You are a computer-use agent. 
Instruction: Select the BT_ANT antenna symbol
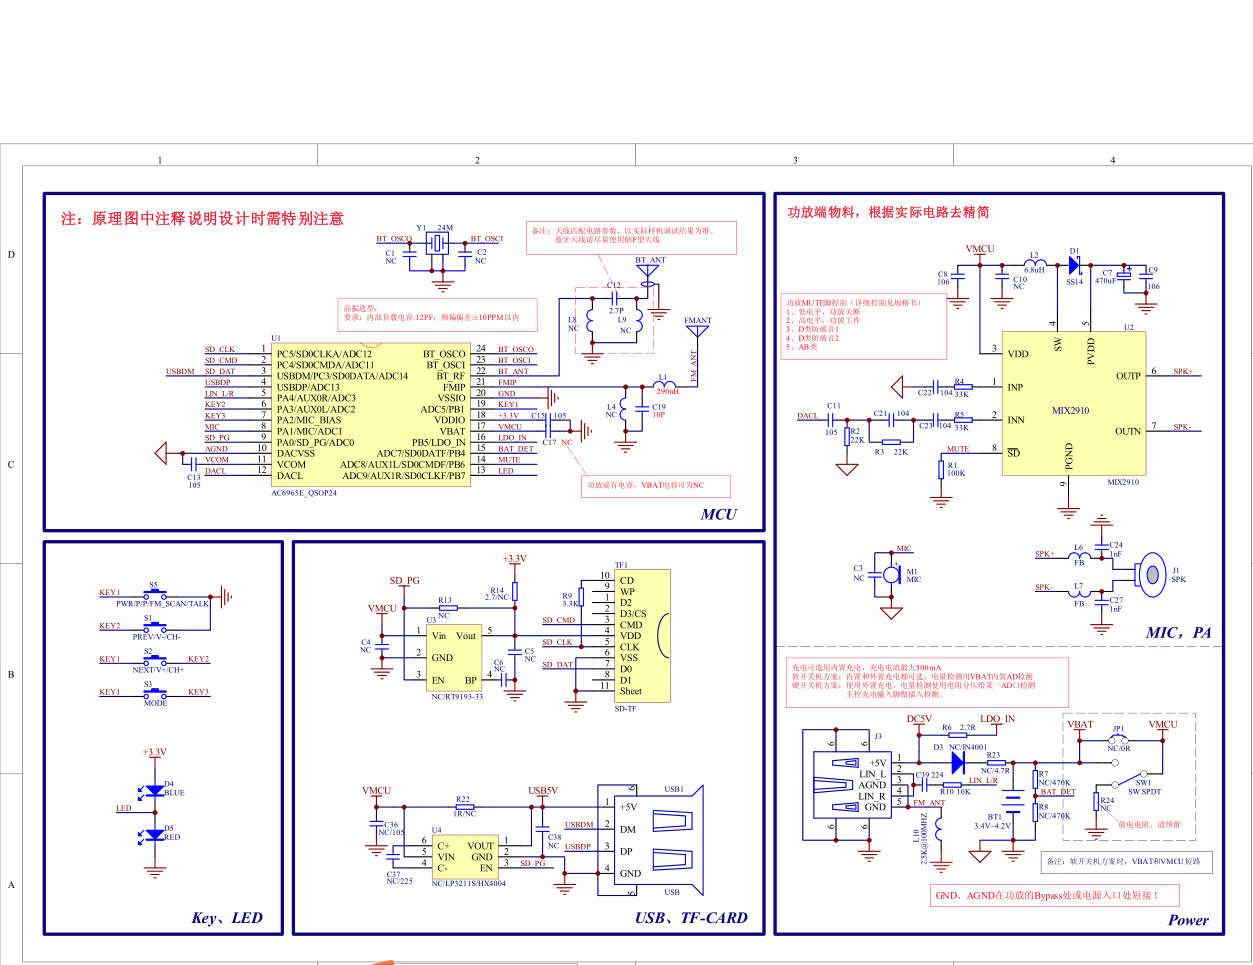tap(648, 270)
